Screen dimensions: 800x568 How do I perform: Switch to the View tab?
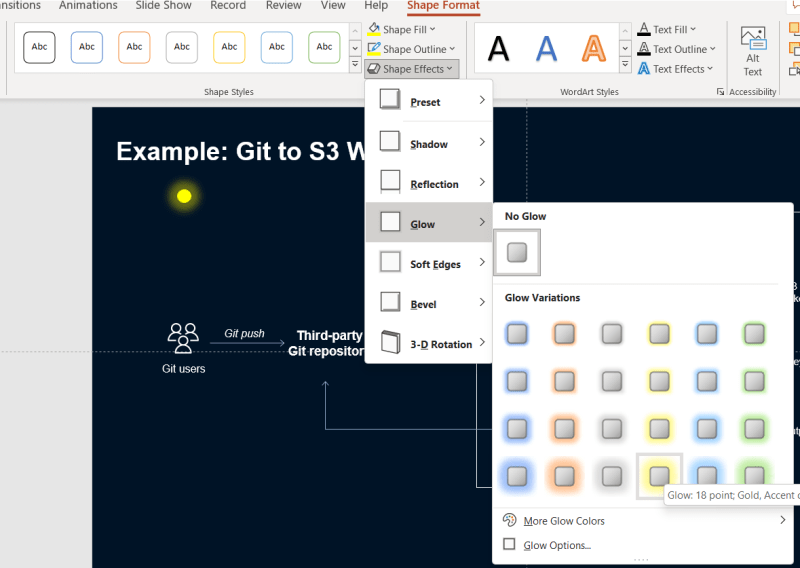333,6
